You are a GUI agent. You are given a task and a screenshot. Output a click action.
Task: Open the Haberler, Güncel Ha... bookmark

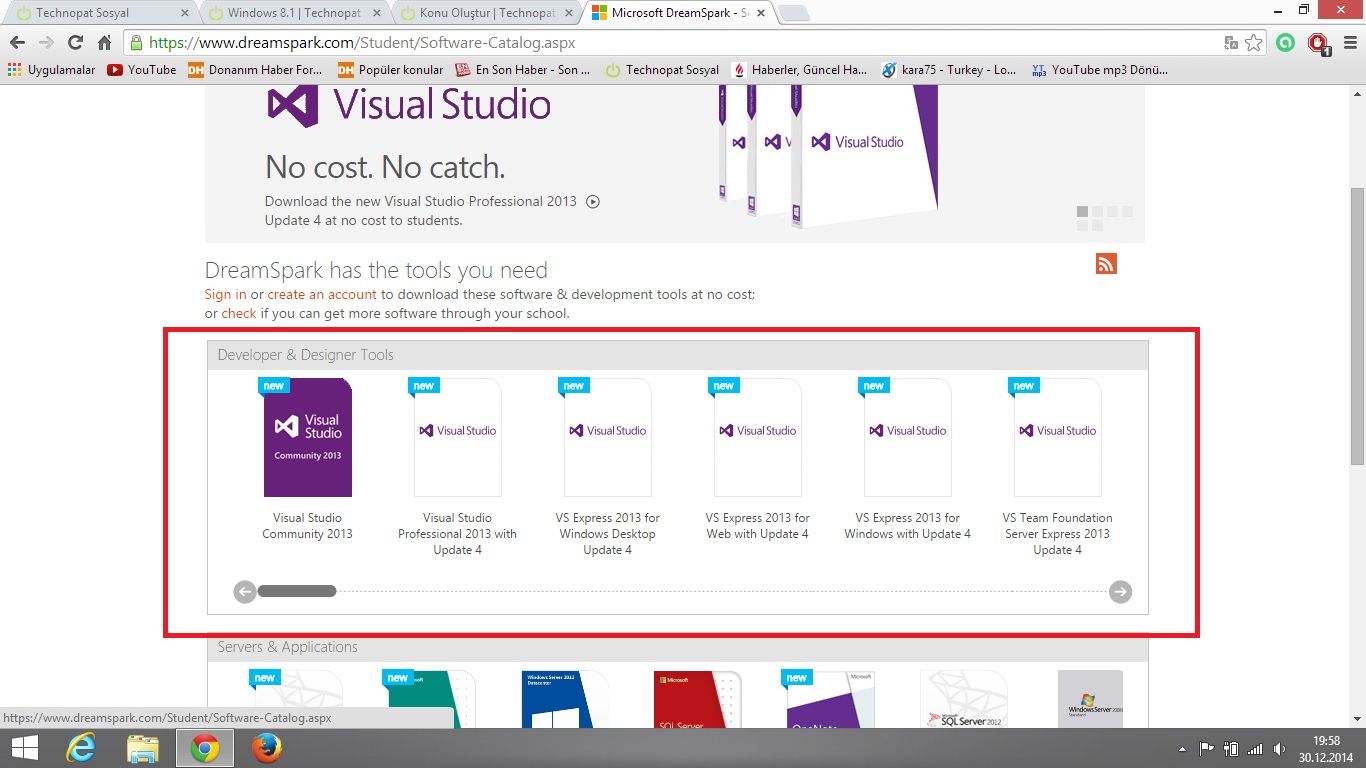tap(800, 70)
